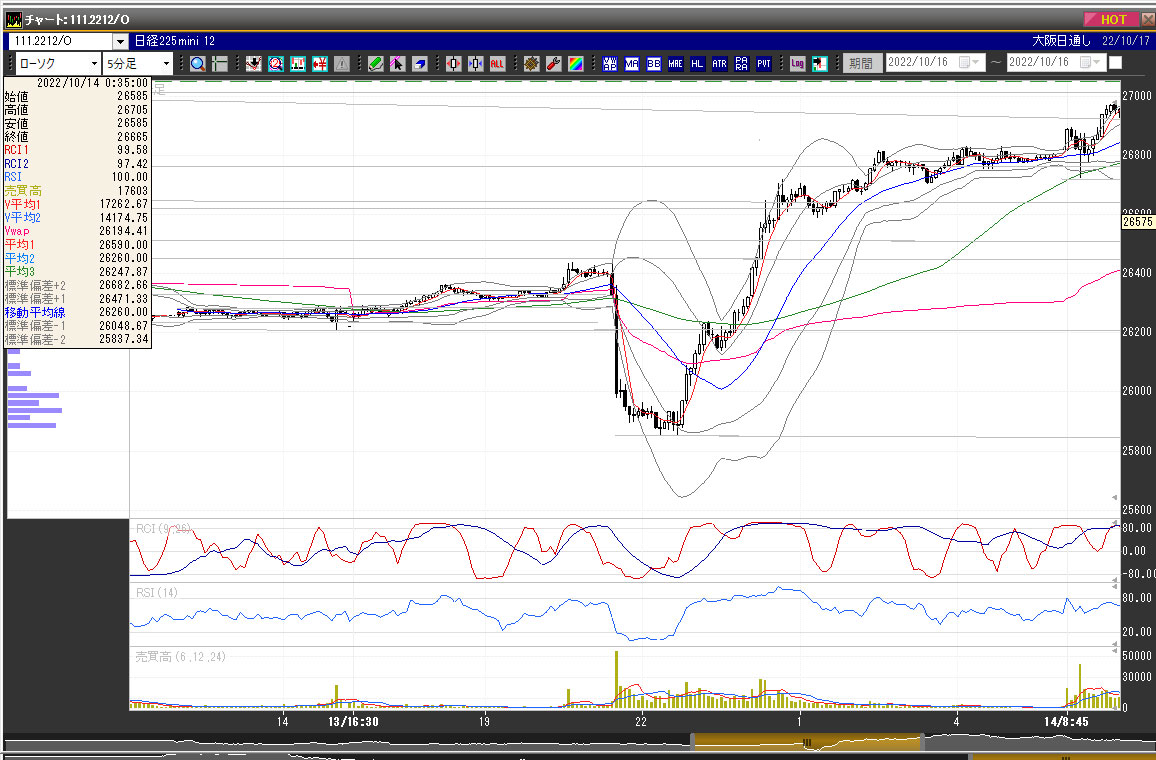Click the 大阪日通し session label
Viewport: 1156px width, 760px height.
1062,41
